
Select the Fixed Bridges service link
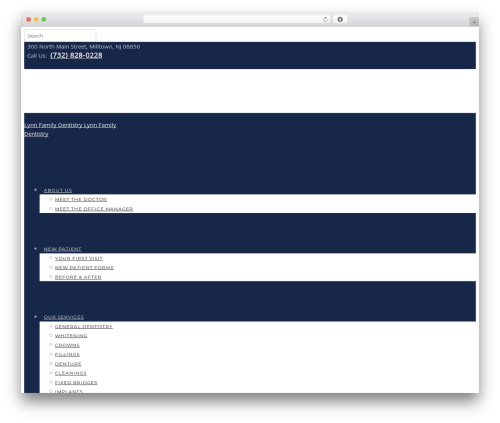[76, 382]
